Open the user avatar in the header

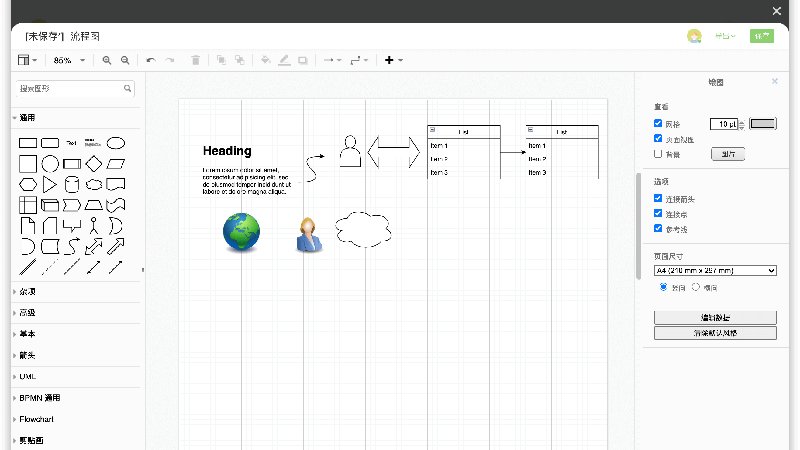694,36
